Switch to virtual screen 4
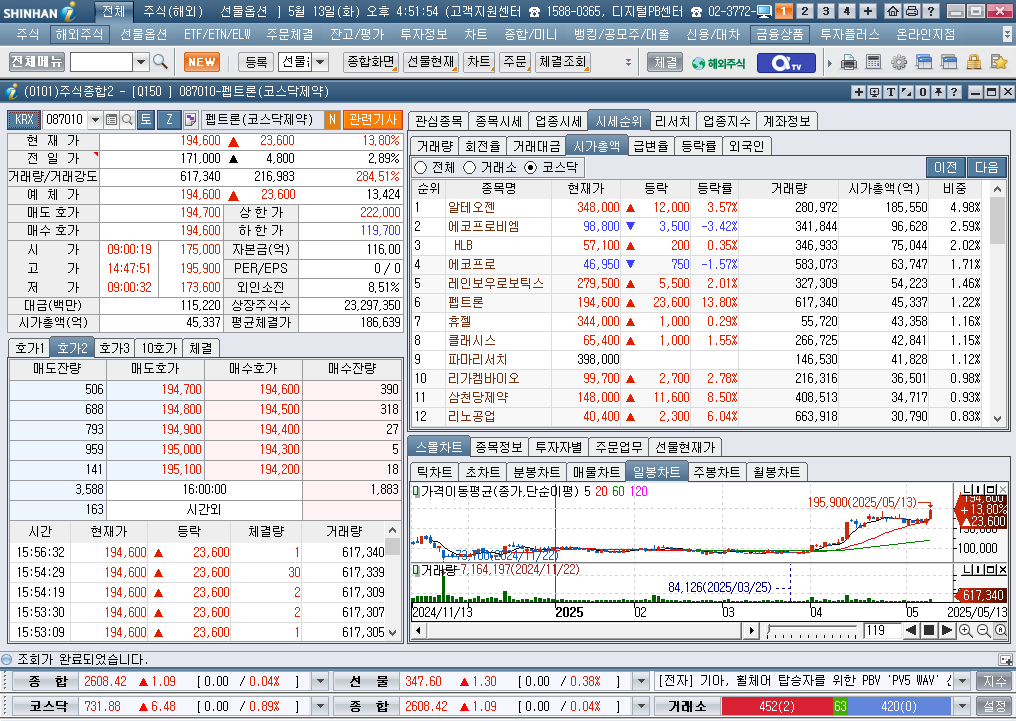The height and width of the screenshot is (721, 1016). [x=846, y=11]
